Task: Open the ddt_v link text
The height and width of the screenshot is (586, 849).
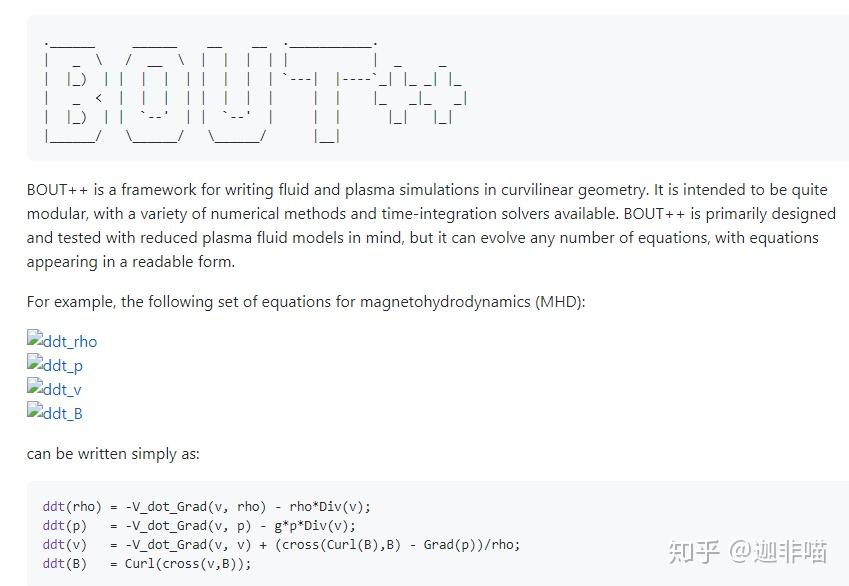Action: point(63,390)
